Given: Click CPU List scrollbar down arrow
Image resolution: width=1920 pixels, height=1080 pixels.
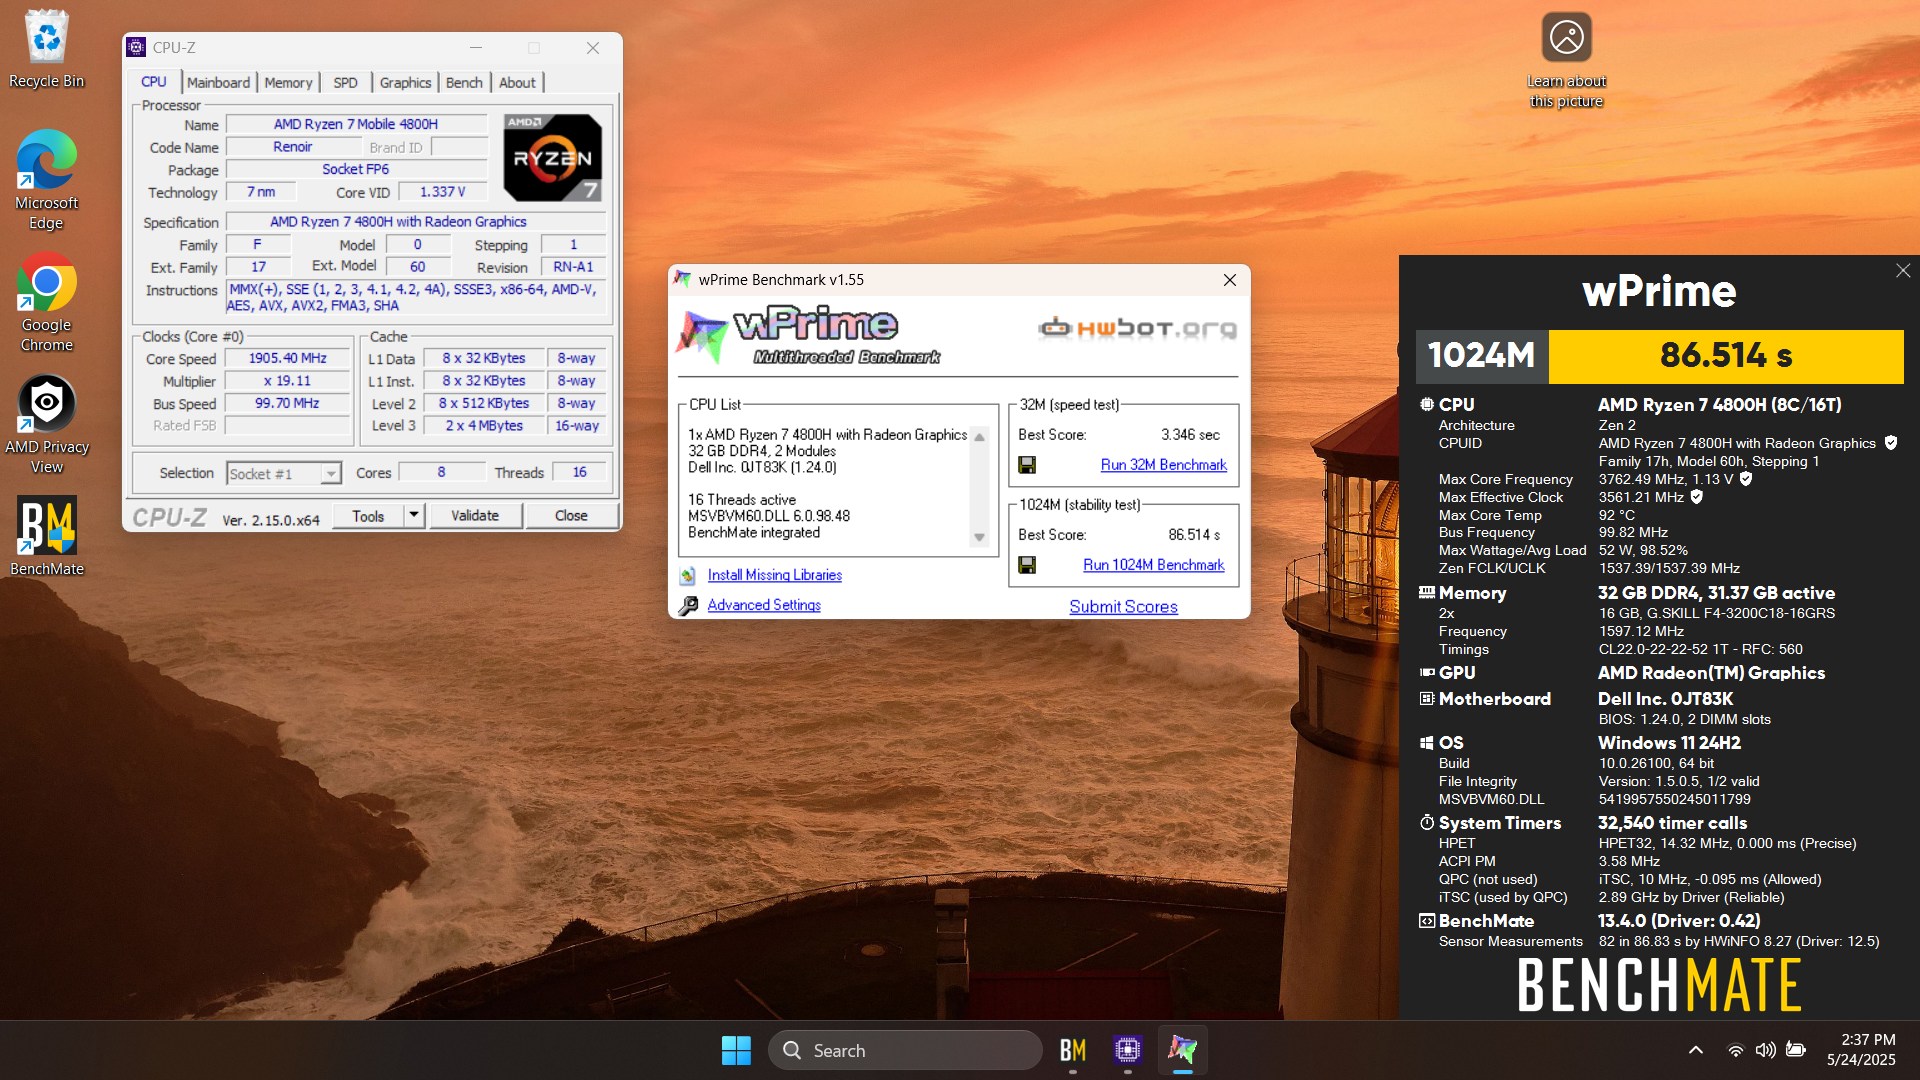Looking at the screenshot, I should (979, 537).
